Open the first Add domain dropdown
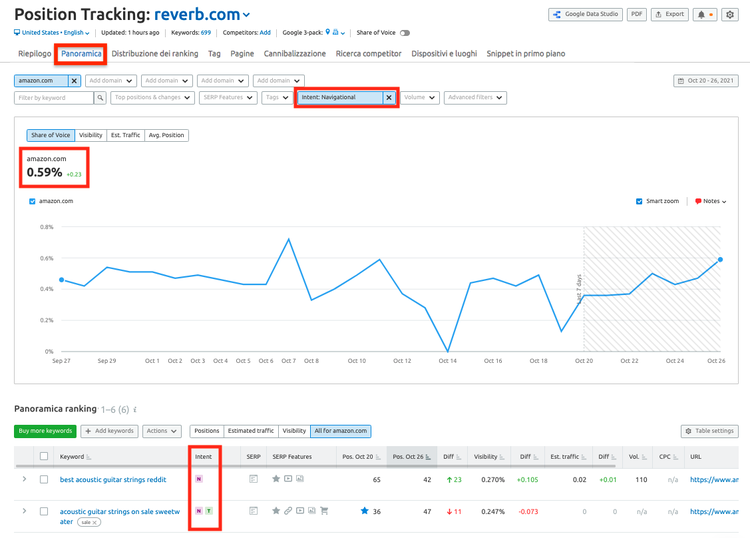Viewport: 750px width, 538px height. tap(111, 81)
